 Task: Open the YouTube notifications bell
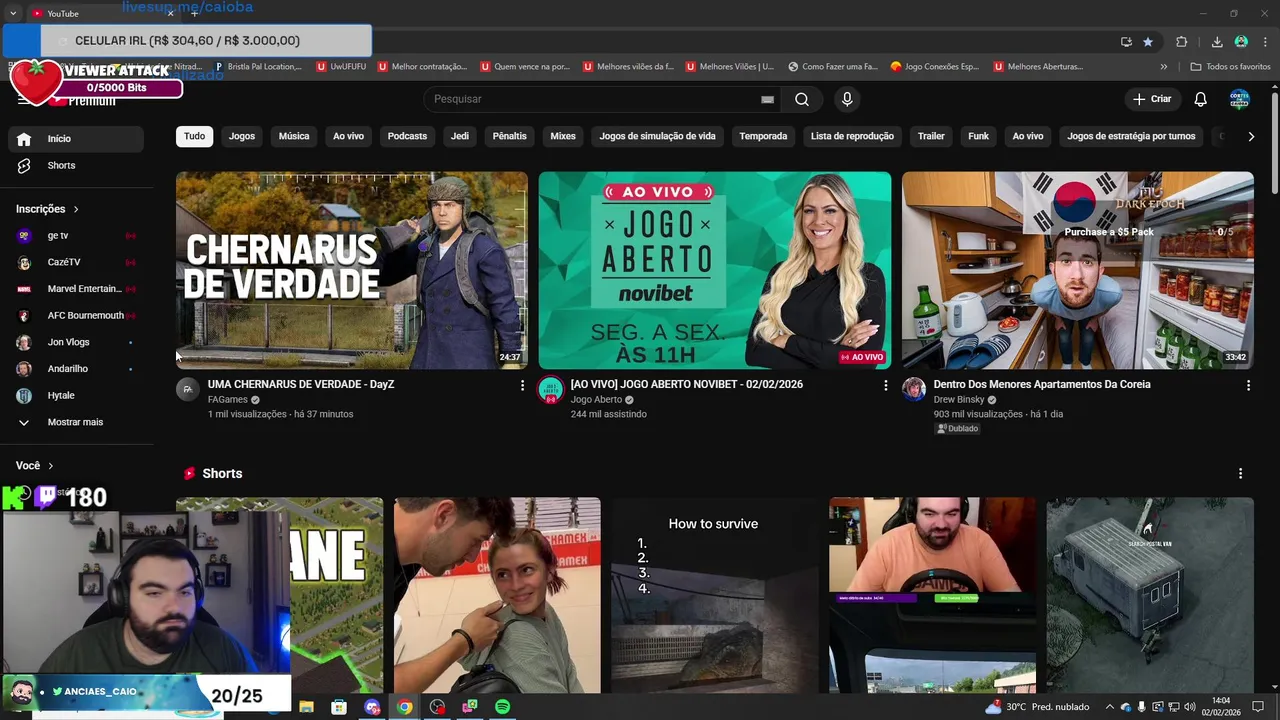tap(1201, 99)
